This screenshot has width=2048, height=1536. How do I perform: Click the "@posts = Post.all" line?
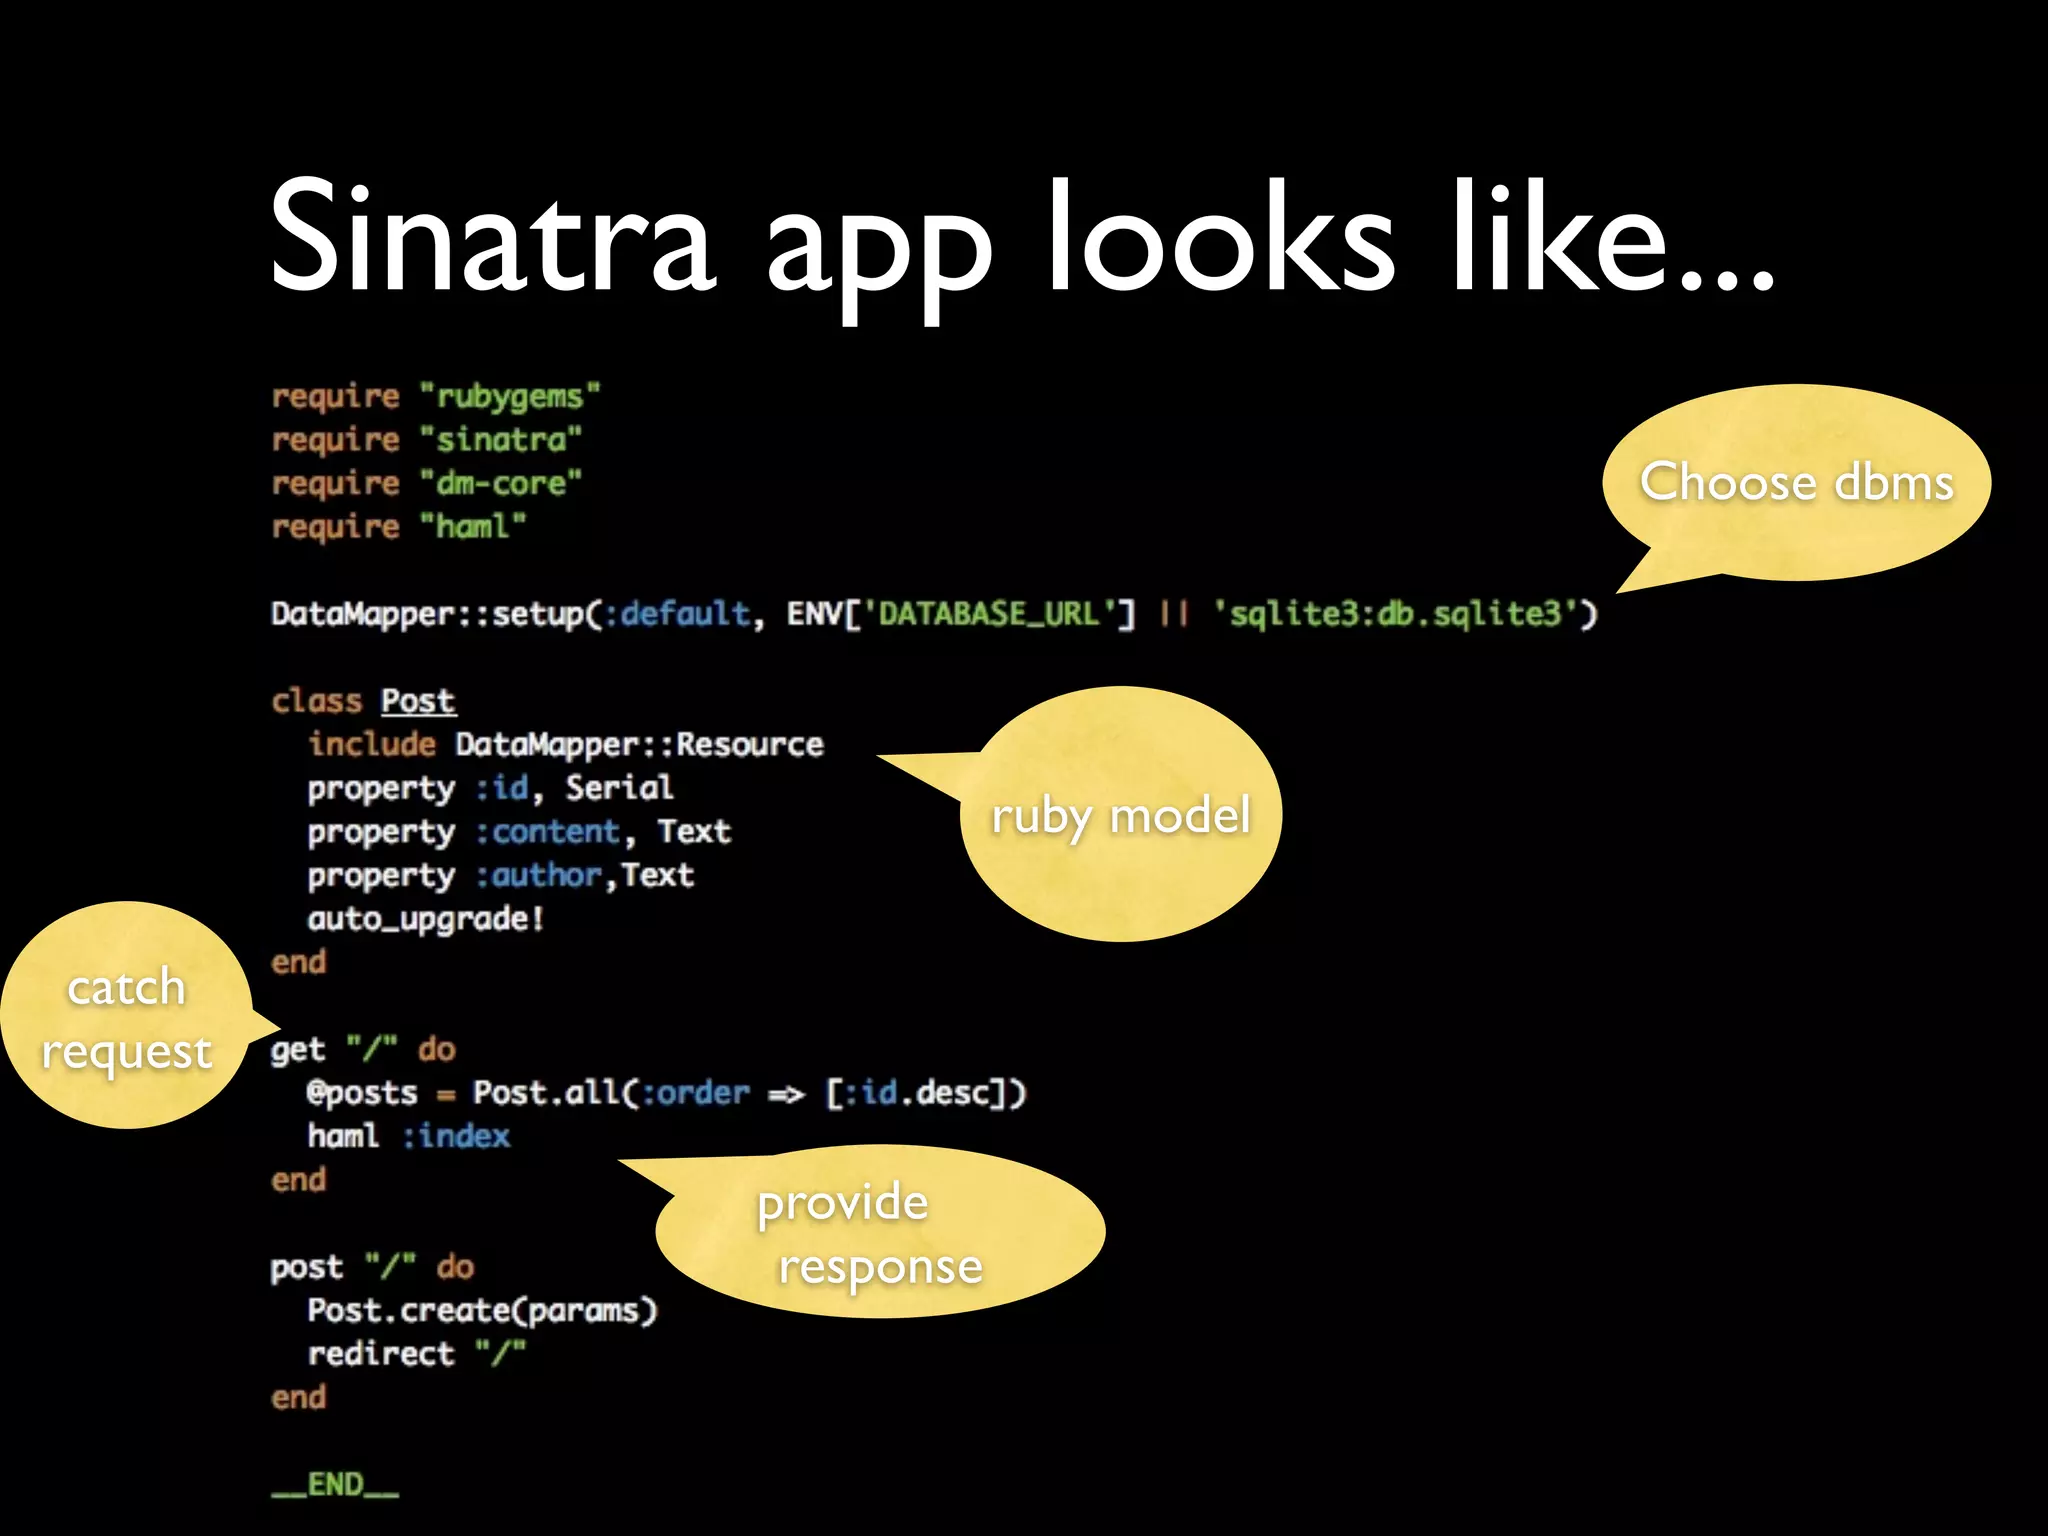point(666,1093)
